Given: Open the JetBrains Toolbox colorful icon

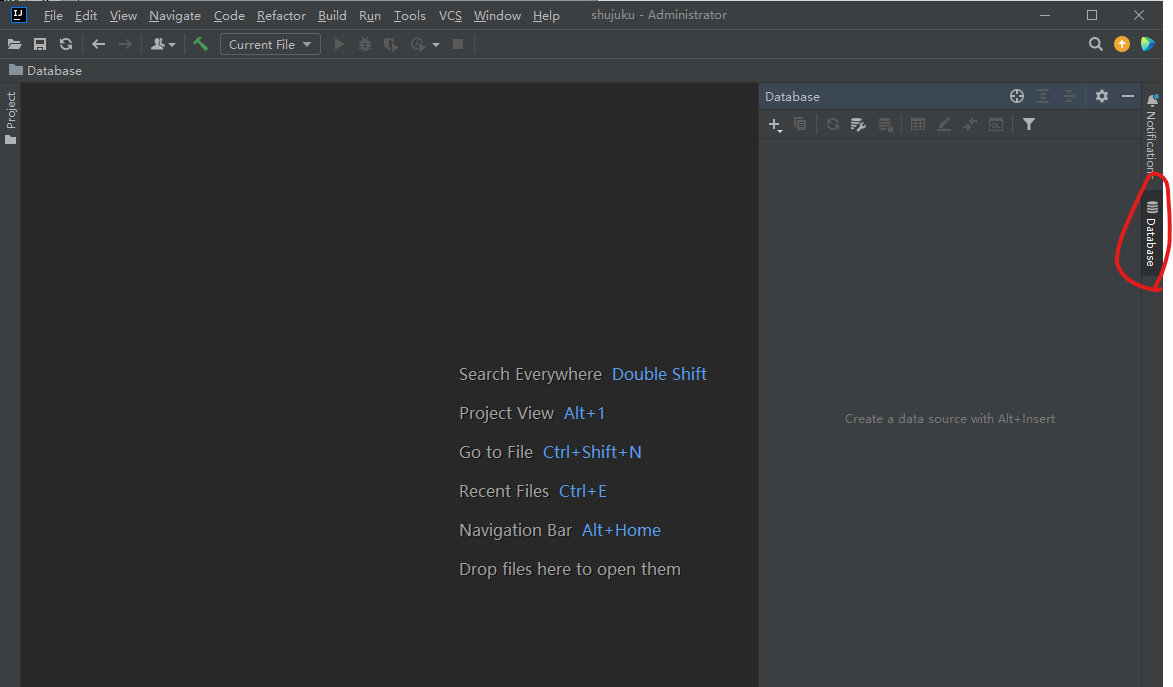Looking at the screenshot, I should click(x=1148, y=44).
